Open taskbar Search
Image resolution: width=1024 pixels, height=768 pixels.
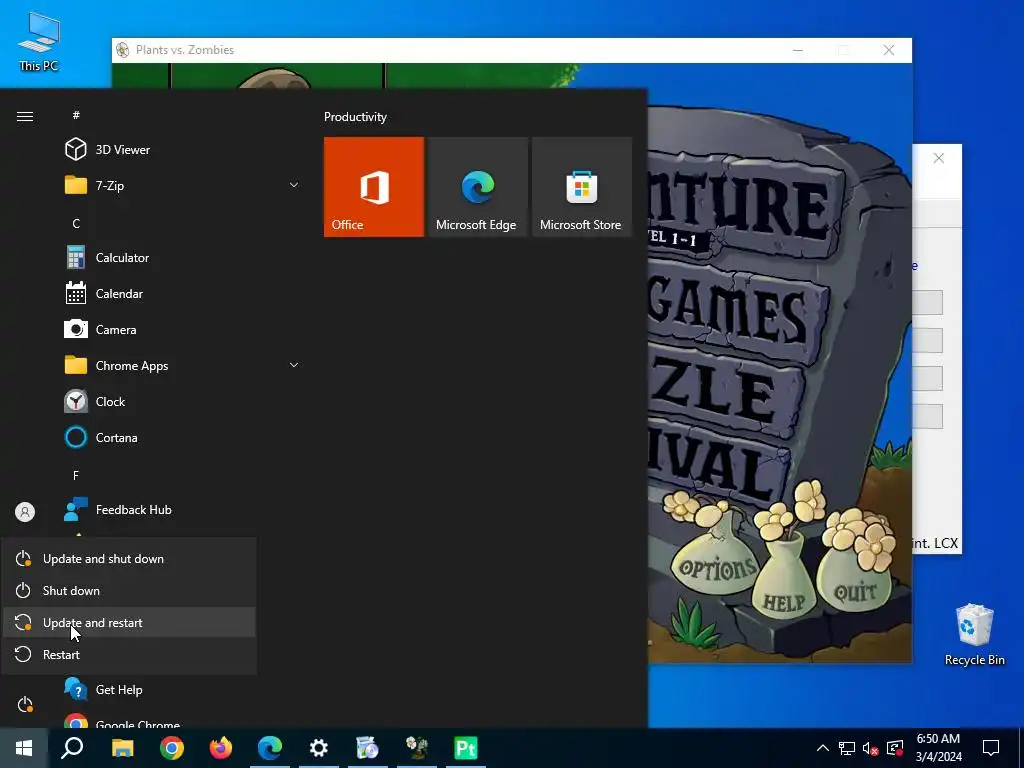coord(72,748)
